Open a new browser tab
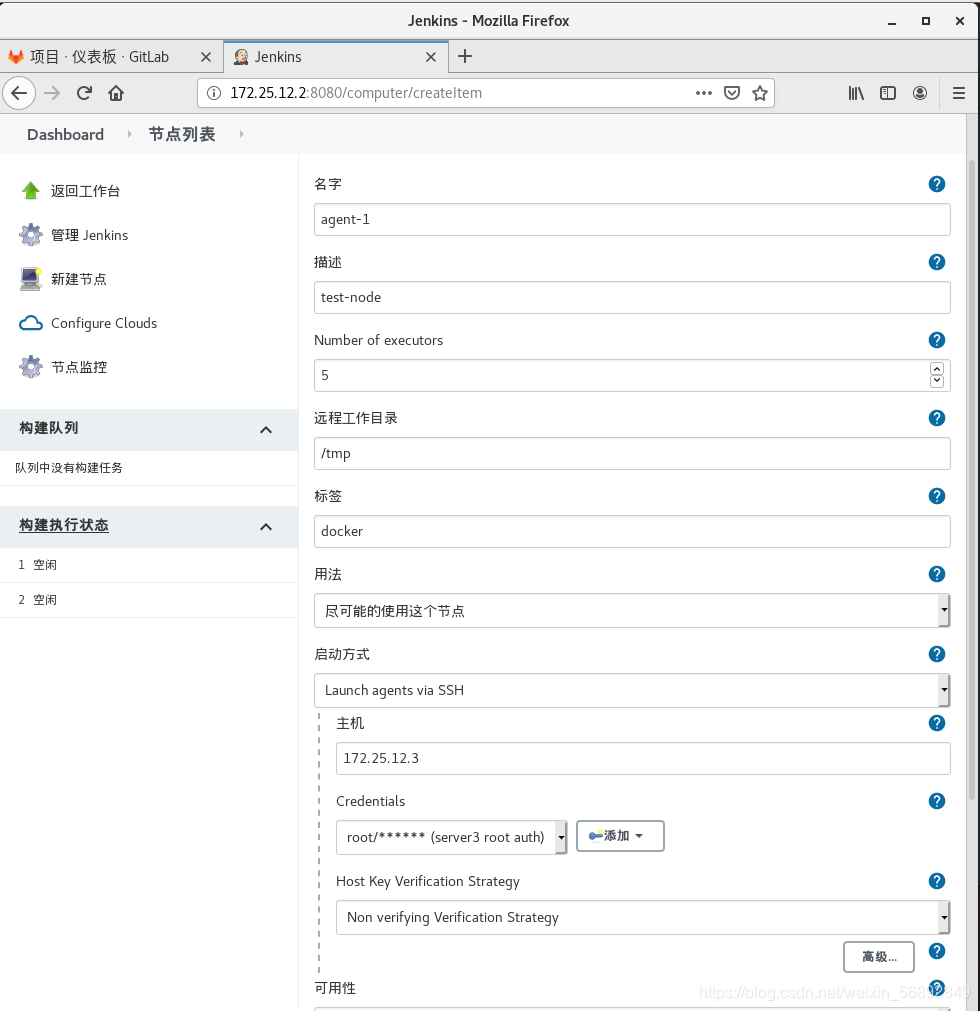This screenshot has width=980, height=1011. 465,57
